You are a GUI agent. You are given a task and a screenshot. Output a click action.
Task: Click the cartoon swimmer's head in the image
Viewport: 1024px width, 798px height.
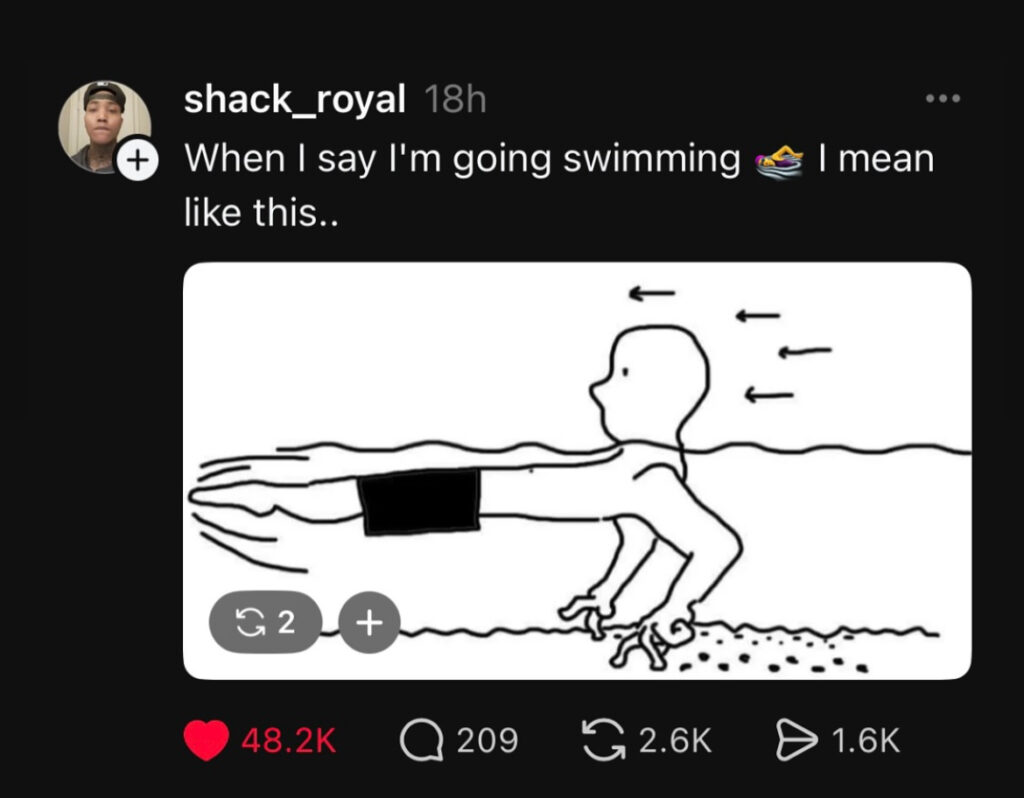click(x=651, y=381)
